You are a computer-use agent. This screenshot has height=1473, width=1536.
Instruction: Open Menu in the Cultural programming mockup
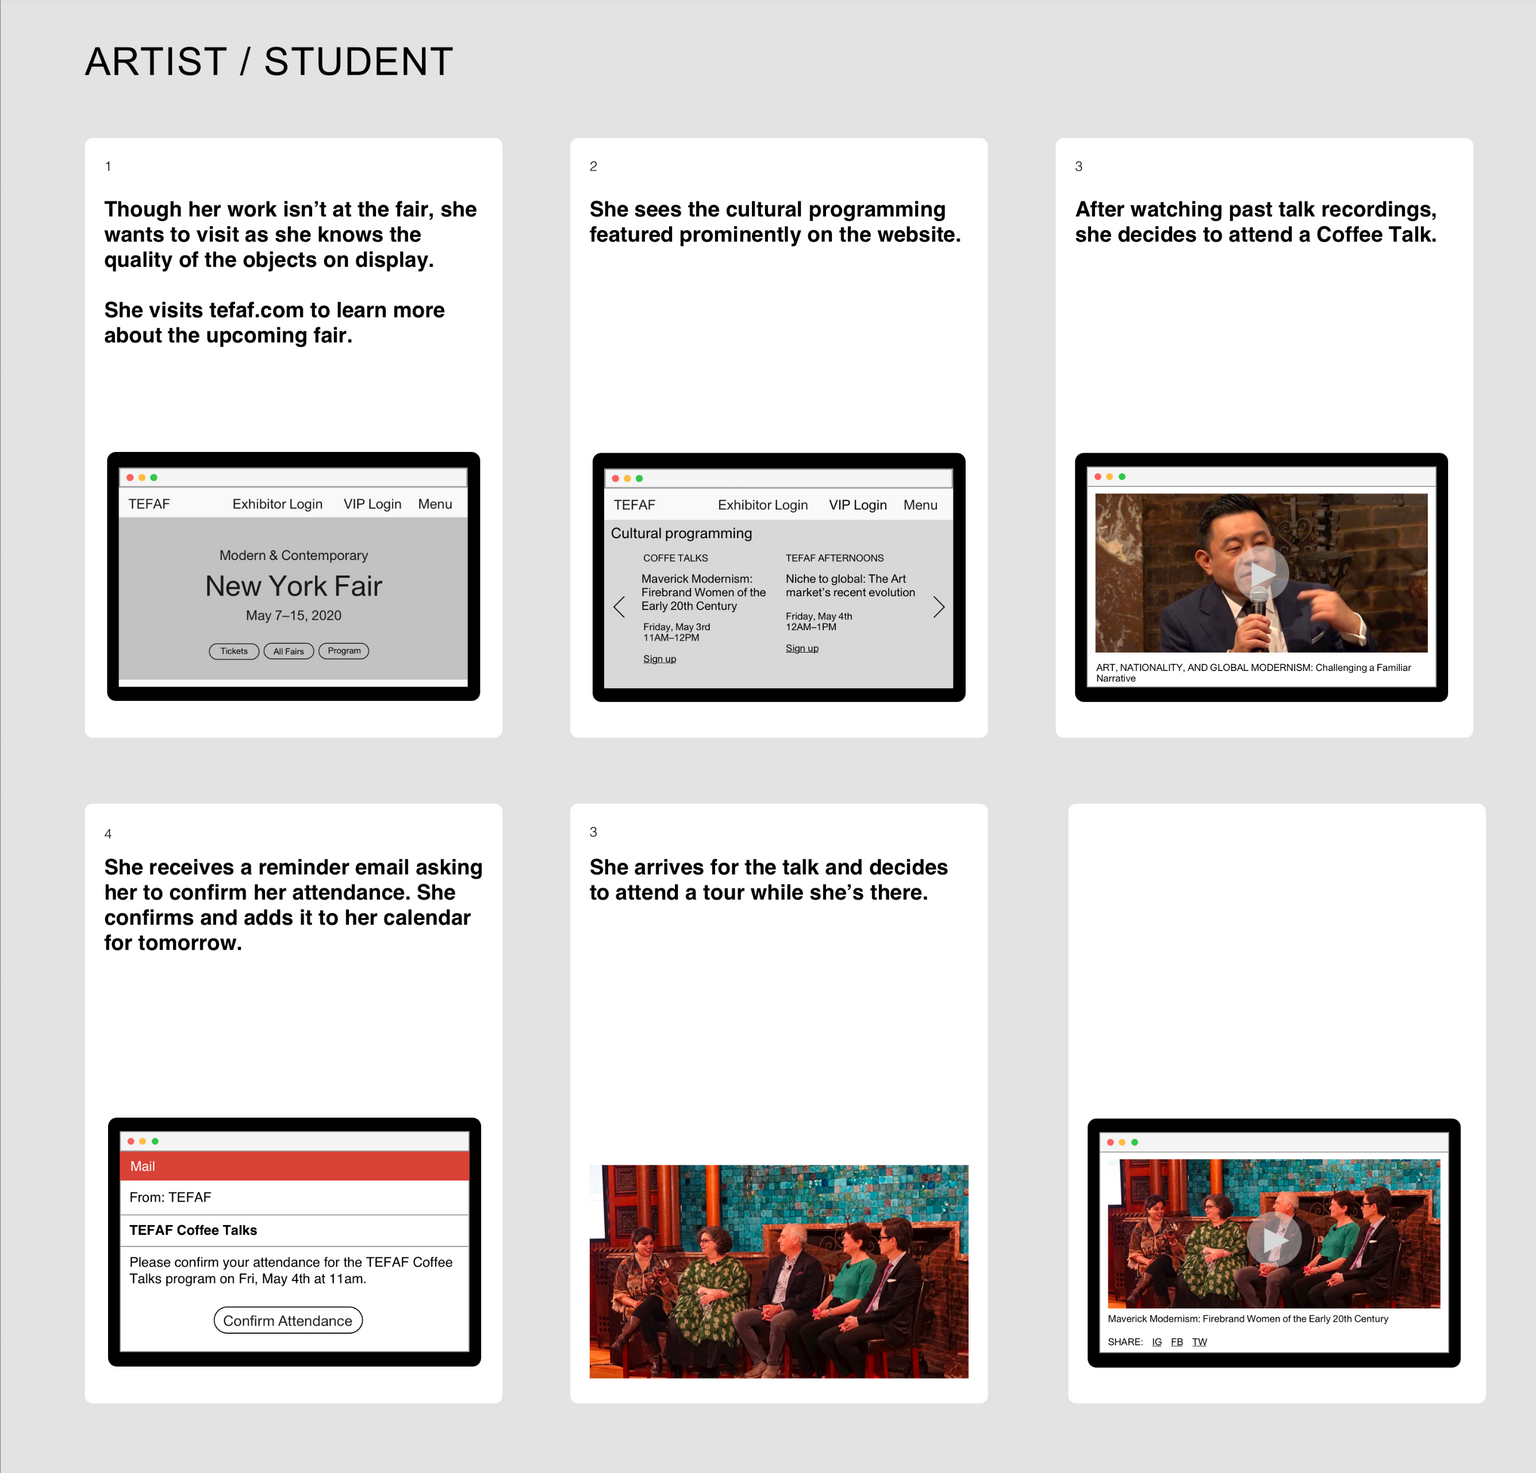(x=920, y=505)
